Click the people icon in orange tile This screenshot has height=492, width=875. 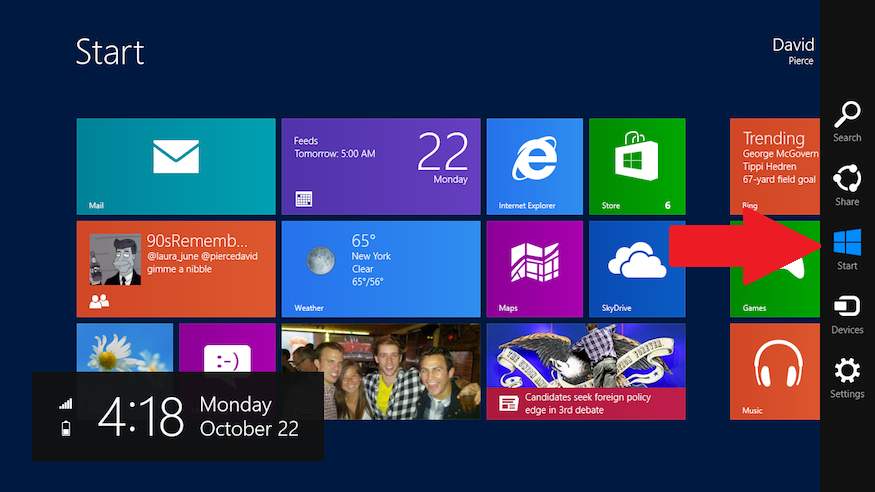coord(99,301)
